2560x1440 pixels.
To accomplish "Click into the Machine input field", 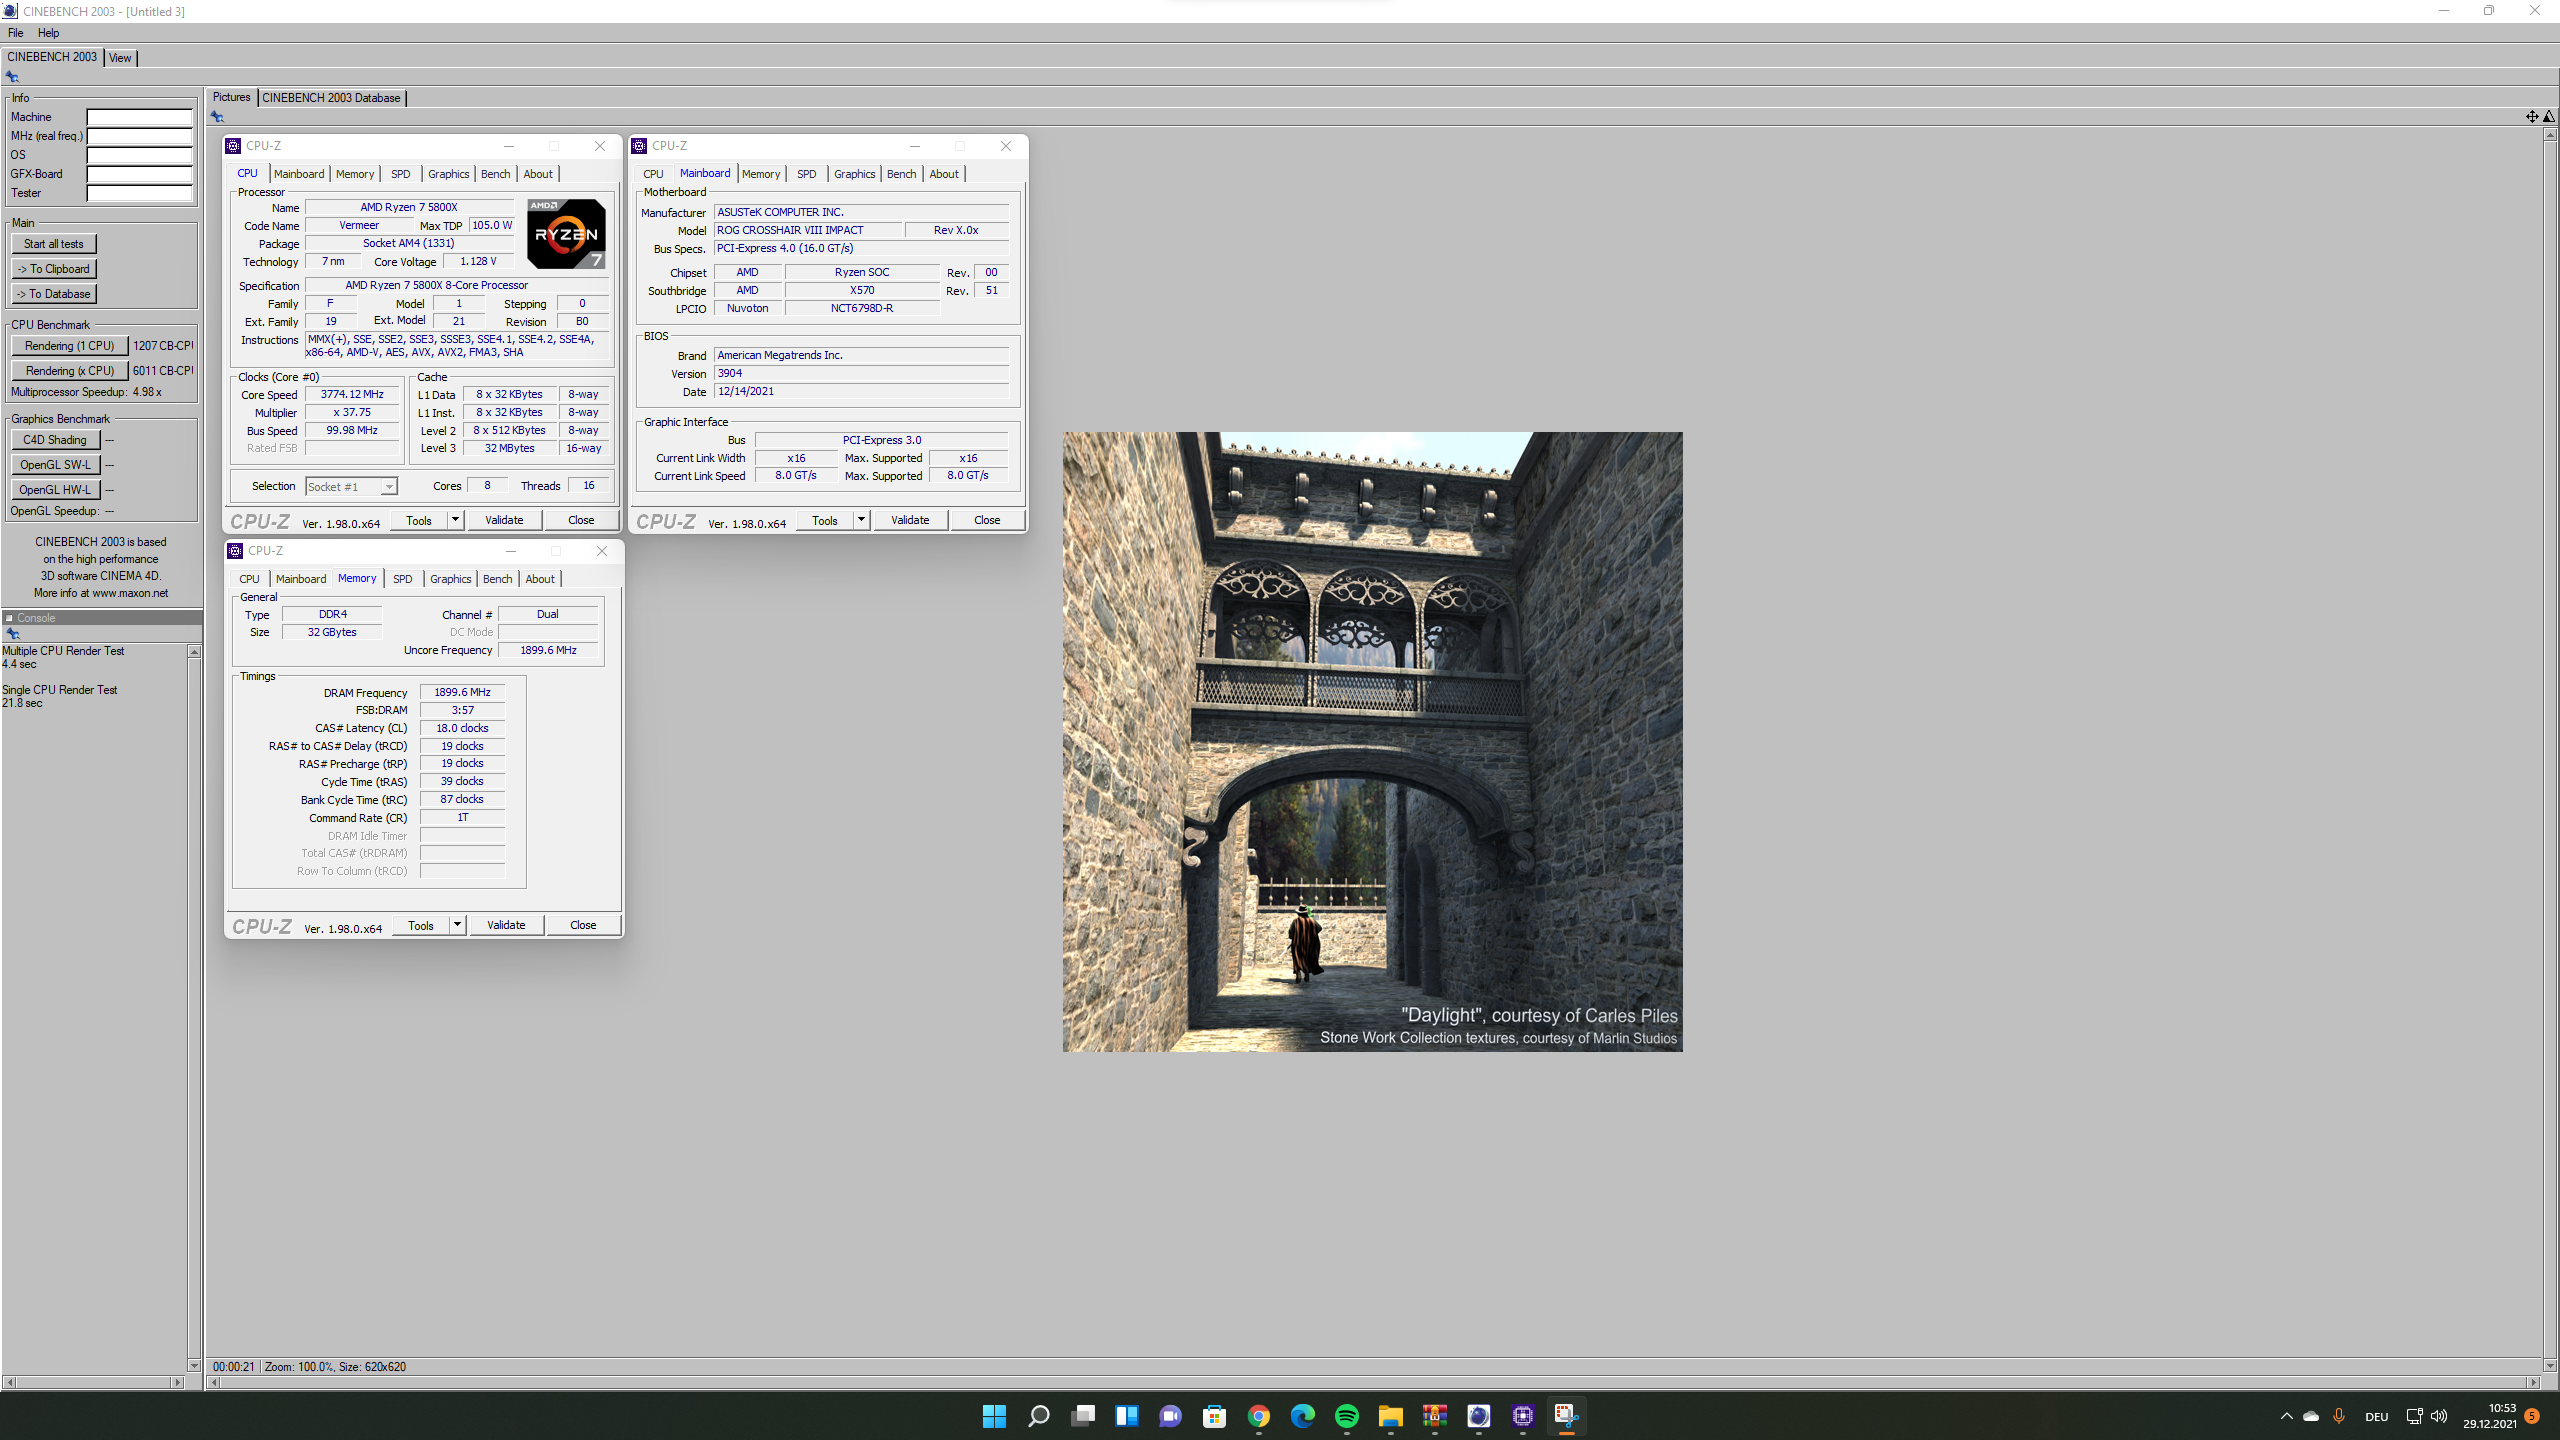I will coord(140,117).
